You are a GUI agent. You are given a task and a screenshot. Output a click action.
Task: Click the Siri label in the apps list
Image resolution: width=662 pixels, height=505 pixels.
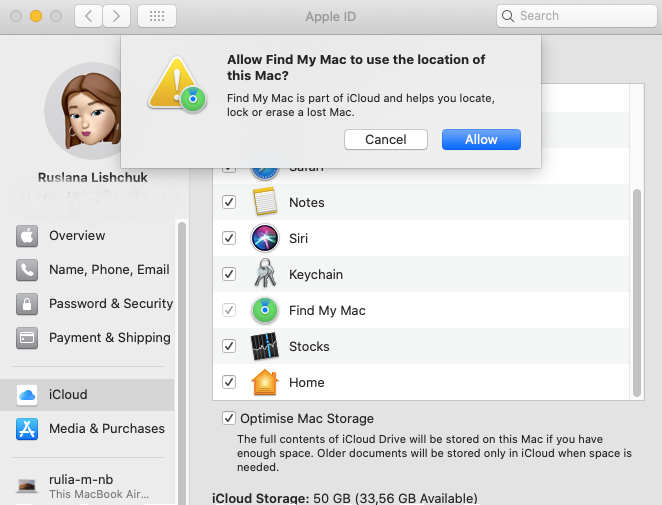[298, 239]
